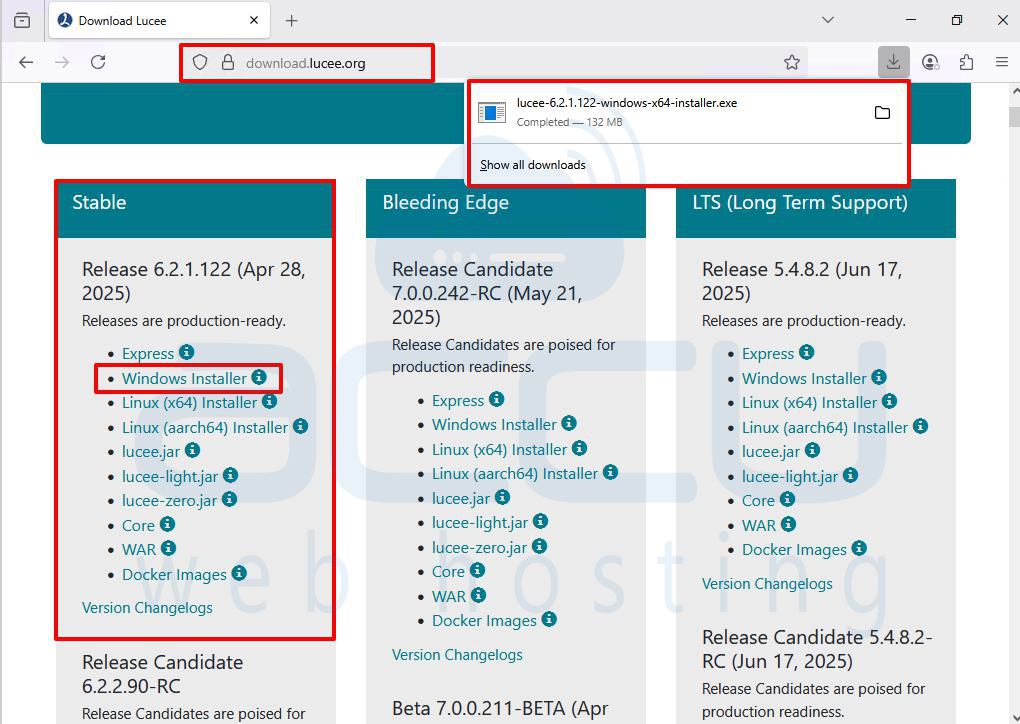Bookmark this page with the star icon
Viewport: 1020px width, 724px height.
tap(792, 62)
